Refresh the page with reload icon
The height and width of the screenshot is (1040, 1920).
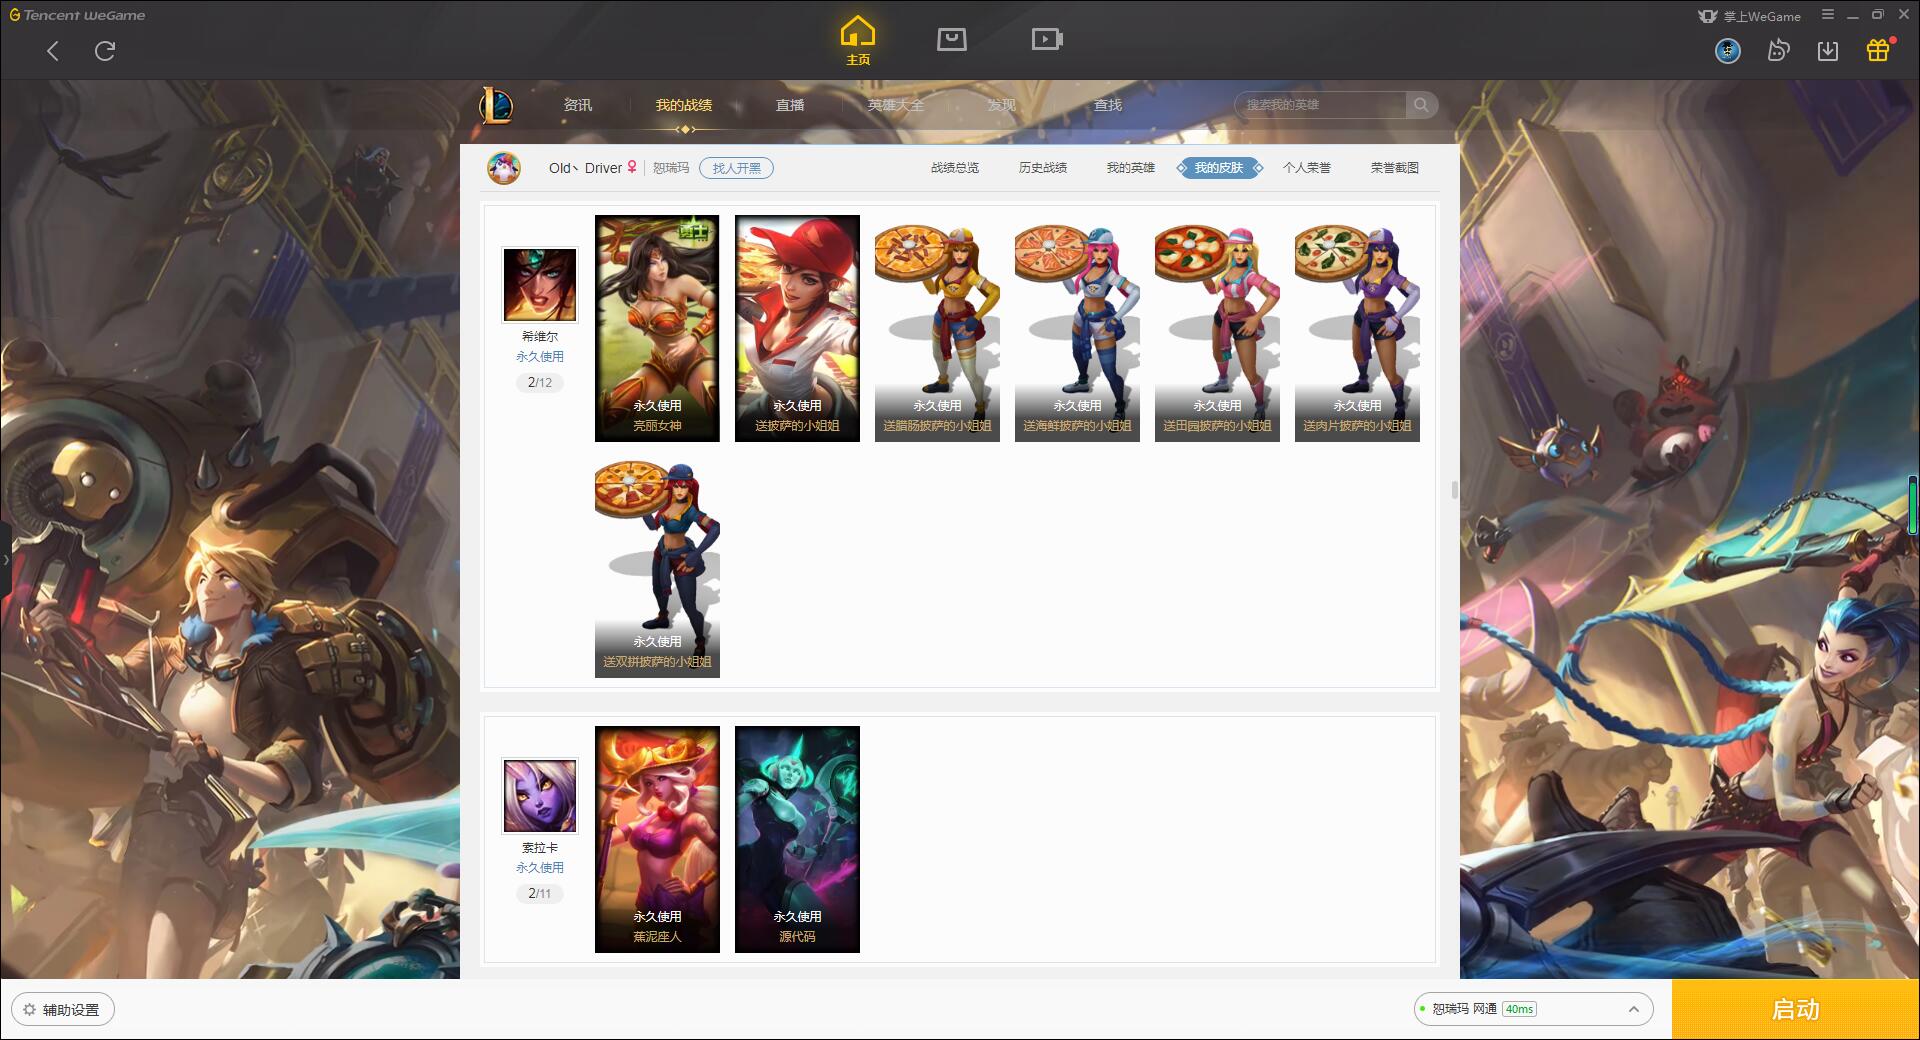105,51
